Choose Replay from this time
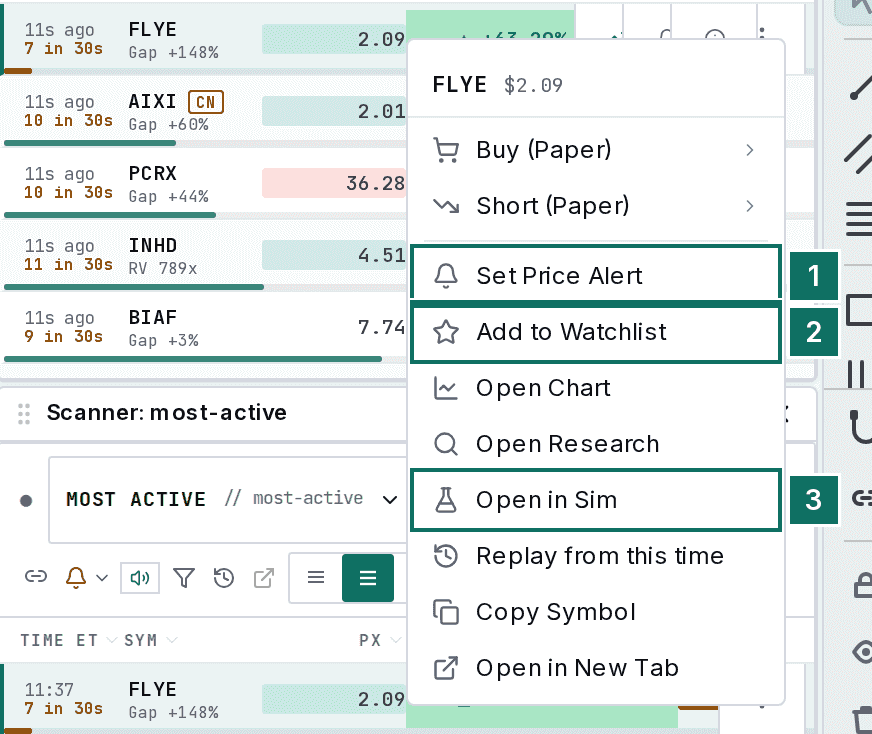The image size is (872, 734). [596, 556]
